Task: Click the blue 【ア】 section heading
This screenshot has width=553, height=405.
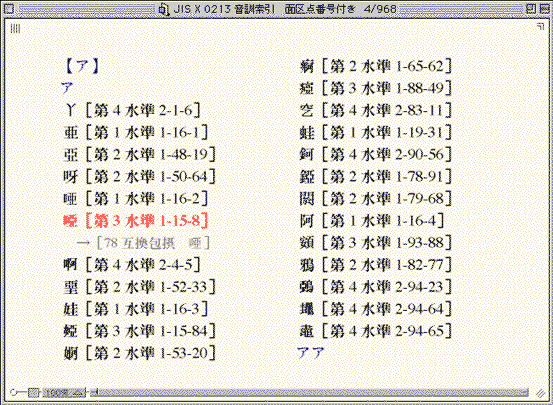Action: click(x=81, y=66)
